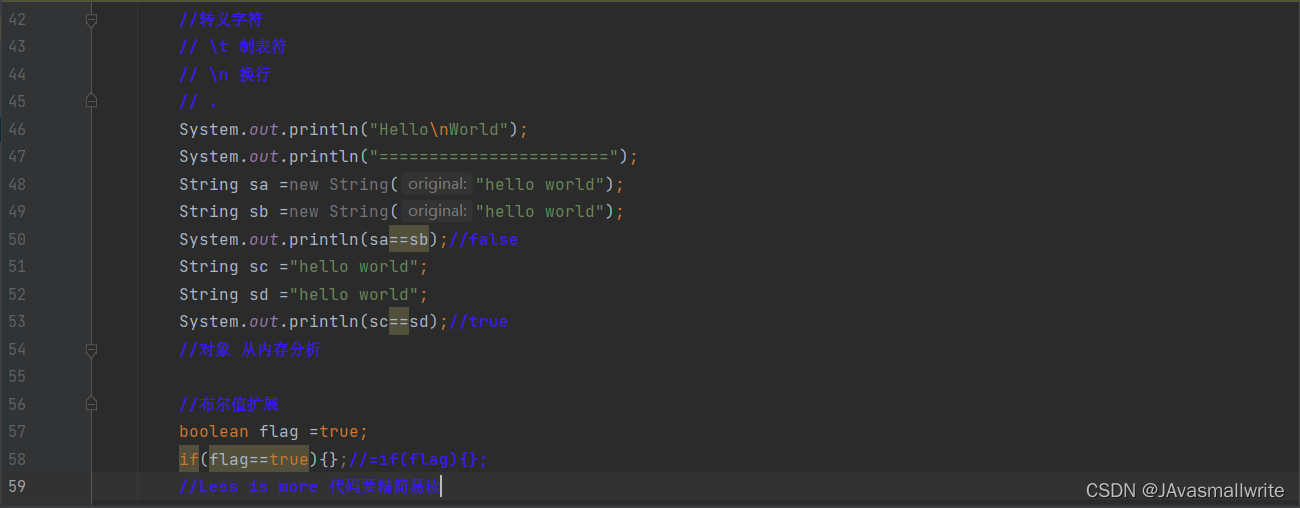
Task: Click "String sd" declaration on line 52
Action: pyautogui.click(x=224, y=294)
